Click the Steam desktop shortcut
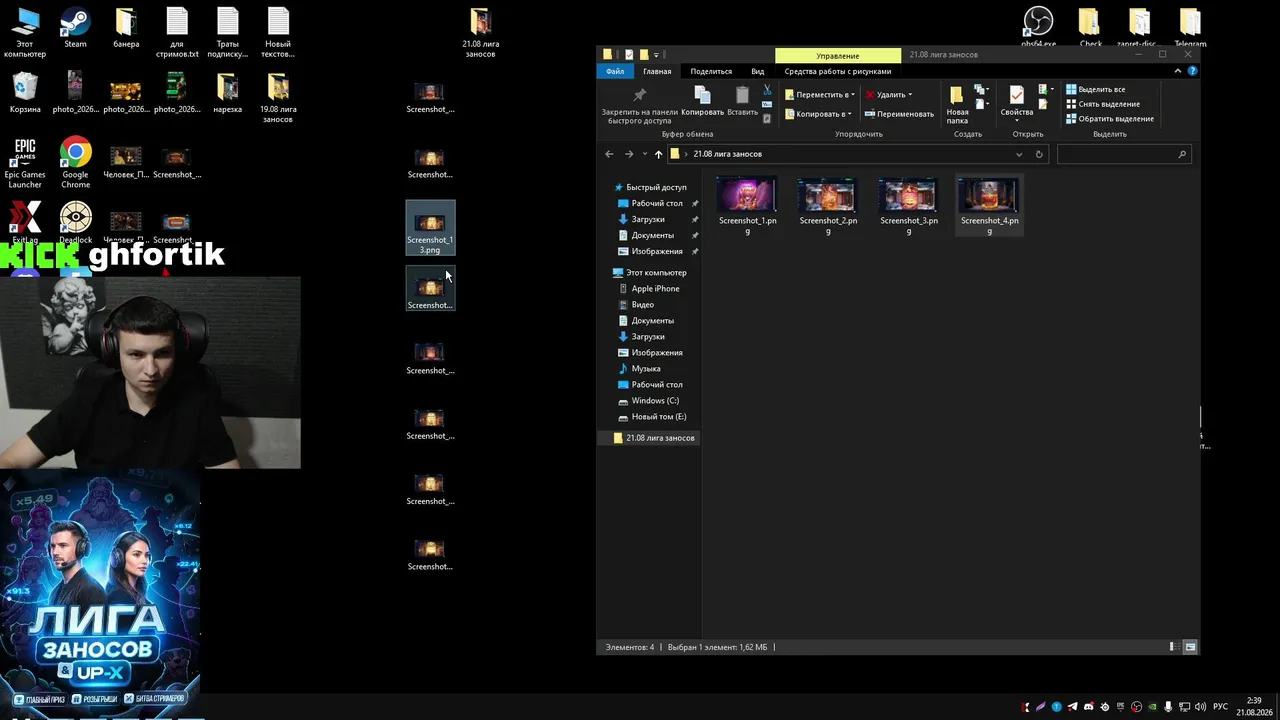Image resolution: width=1280 pixels, height=720 pixels. click(75, 28)
